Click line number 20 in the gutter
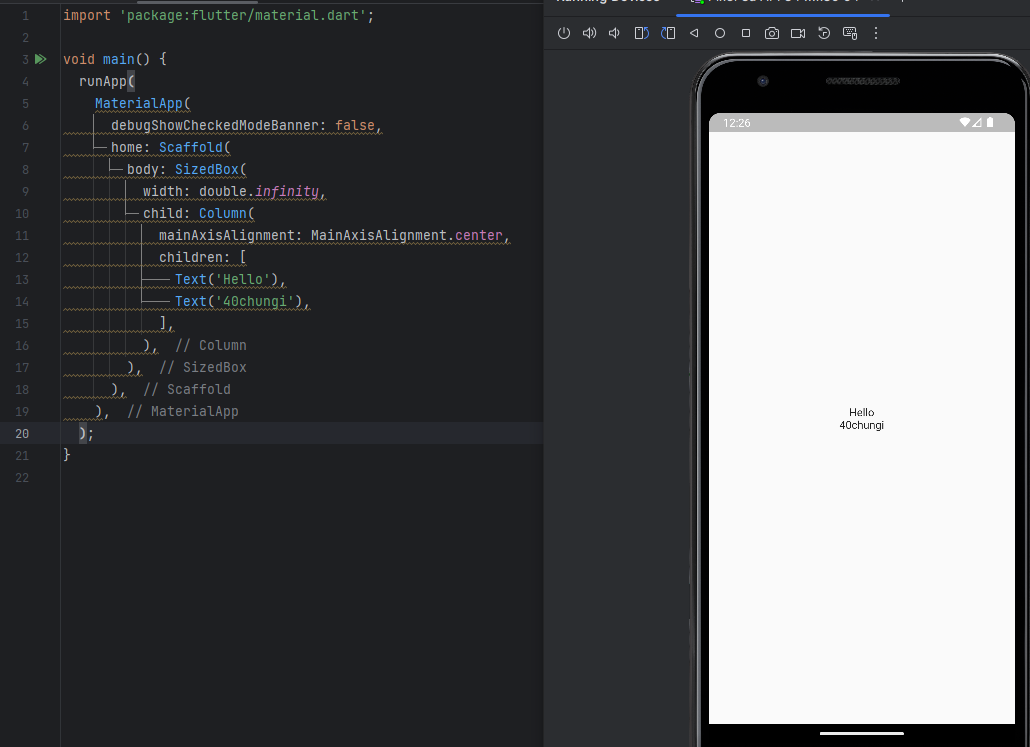 22,434
